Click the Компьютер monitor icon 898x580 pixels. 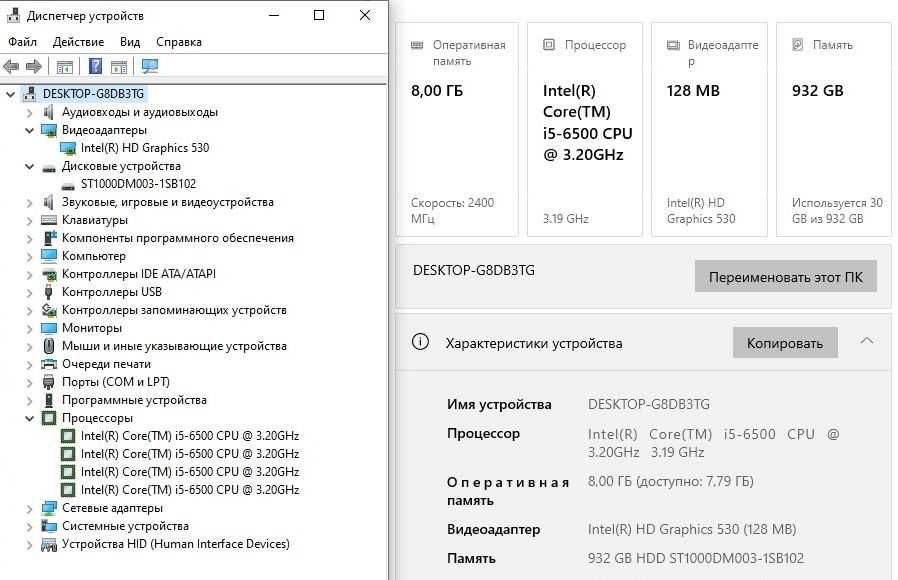[x=49, y=255]
